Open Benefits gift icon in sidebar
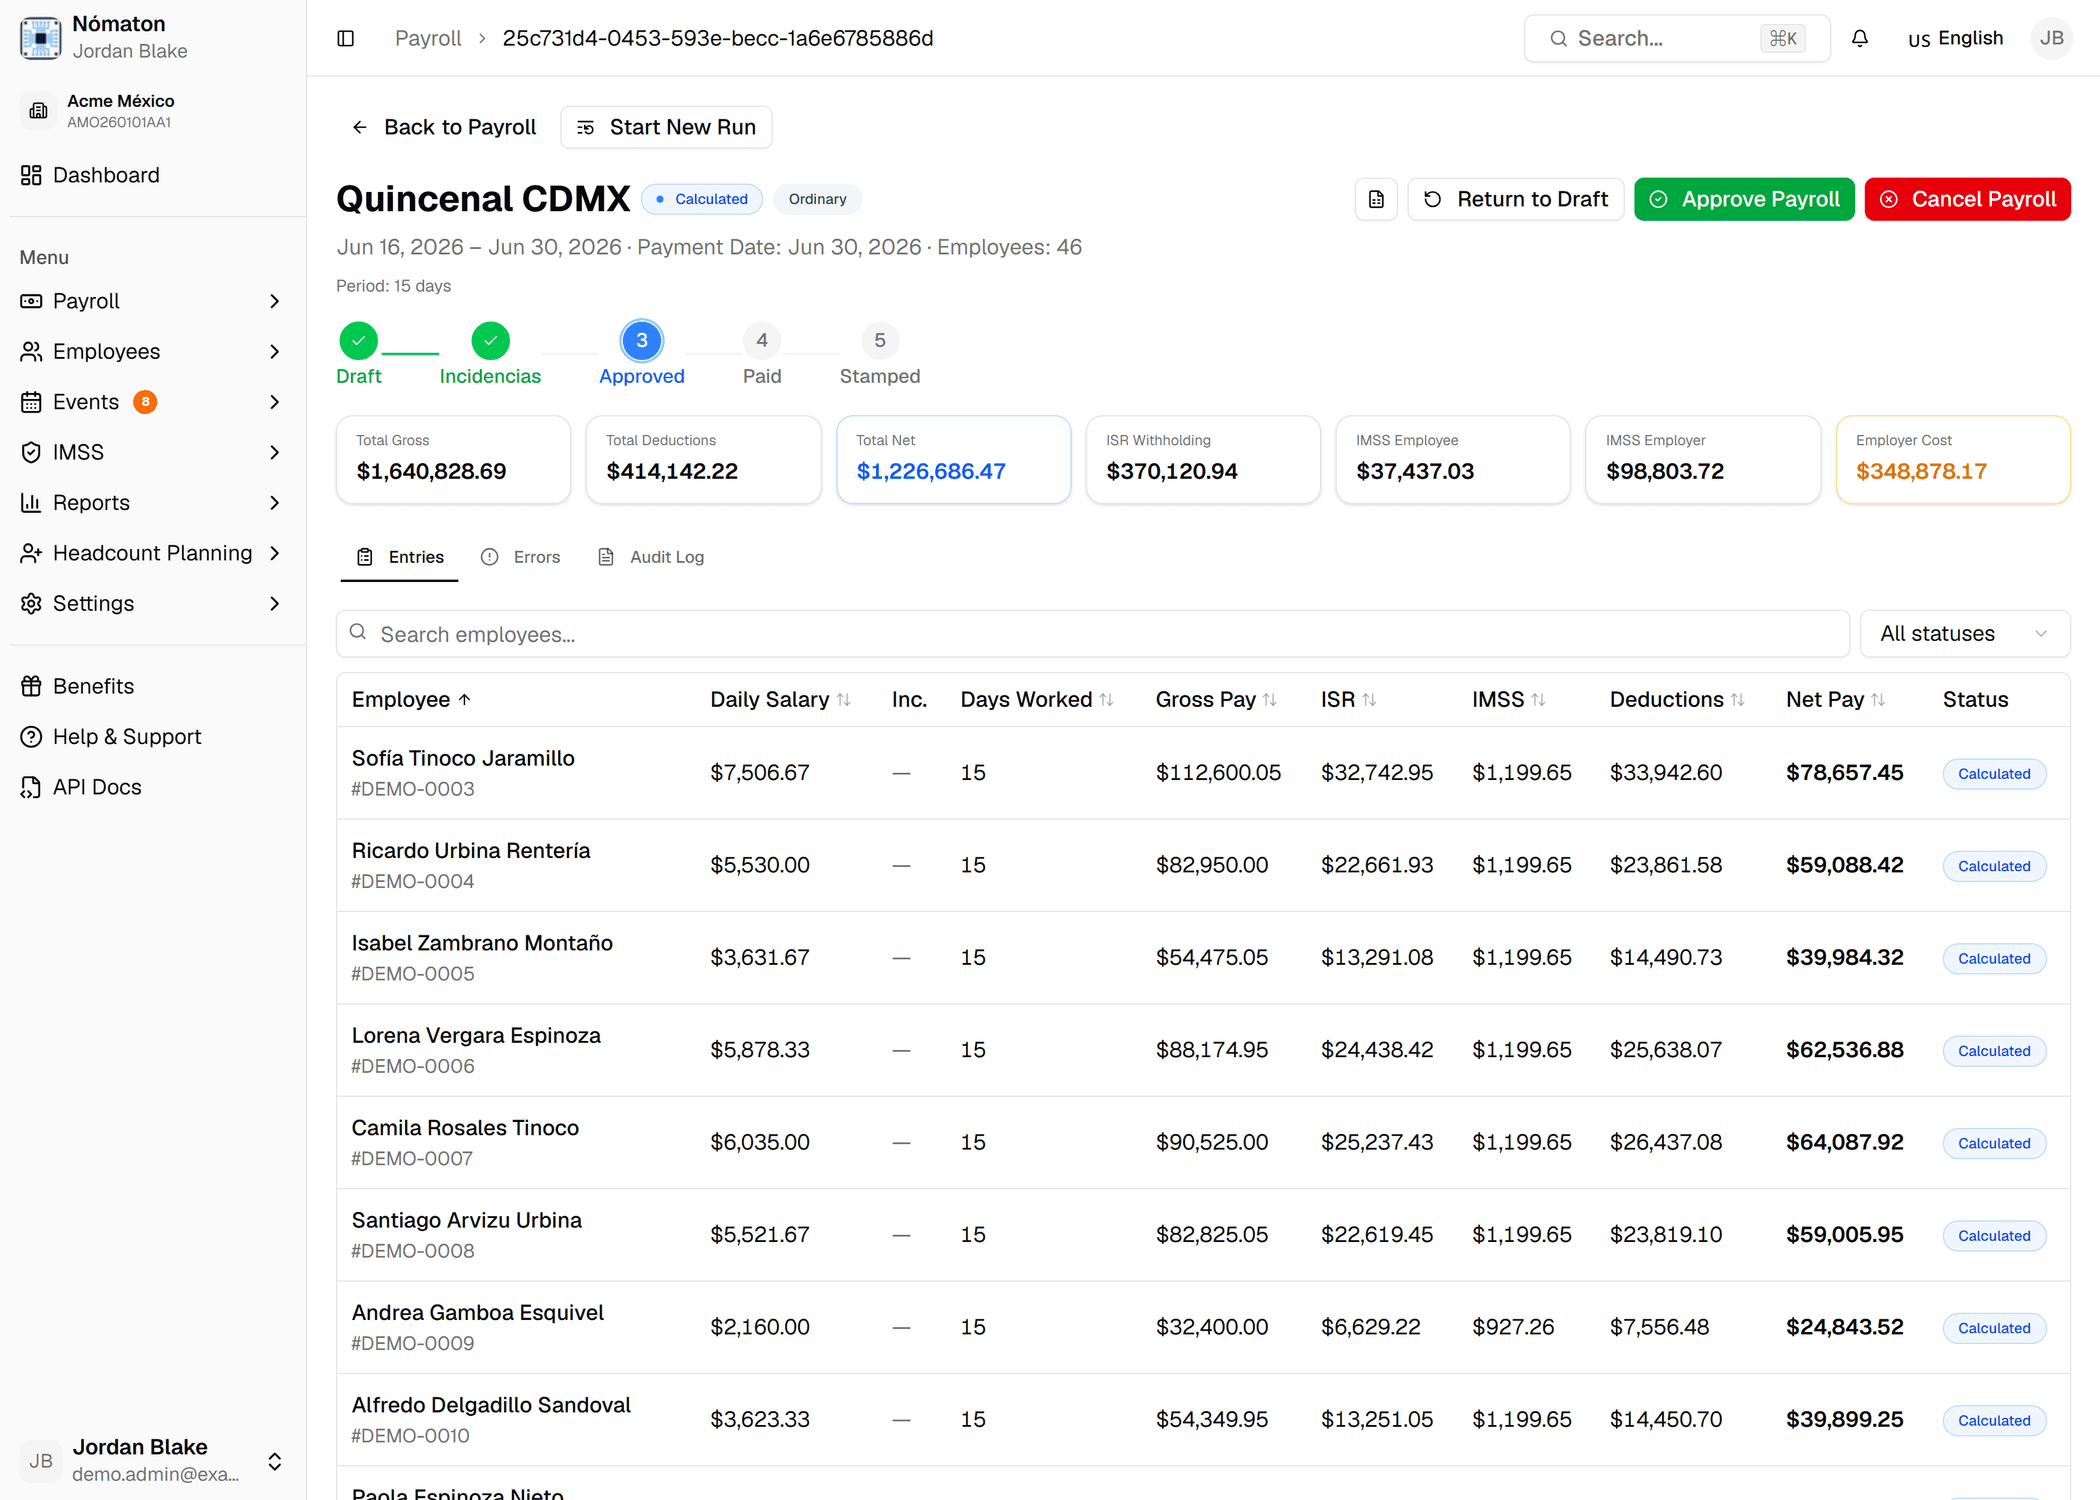The image size is (2100, 1500). tap(31, 686)
